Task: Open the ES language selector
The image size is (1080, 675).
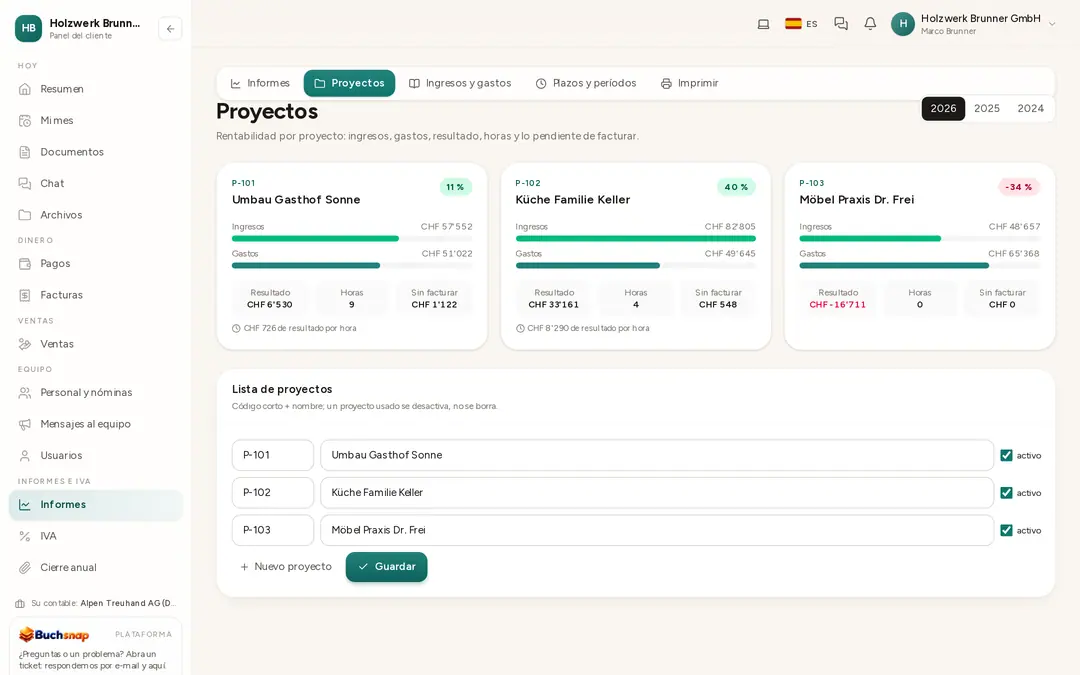Action: coord(801,24)
